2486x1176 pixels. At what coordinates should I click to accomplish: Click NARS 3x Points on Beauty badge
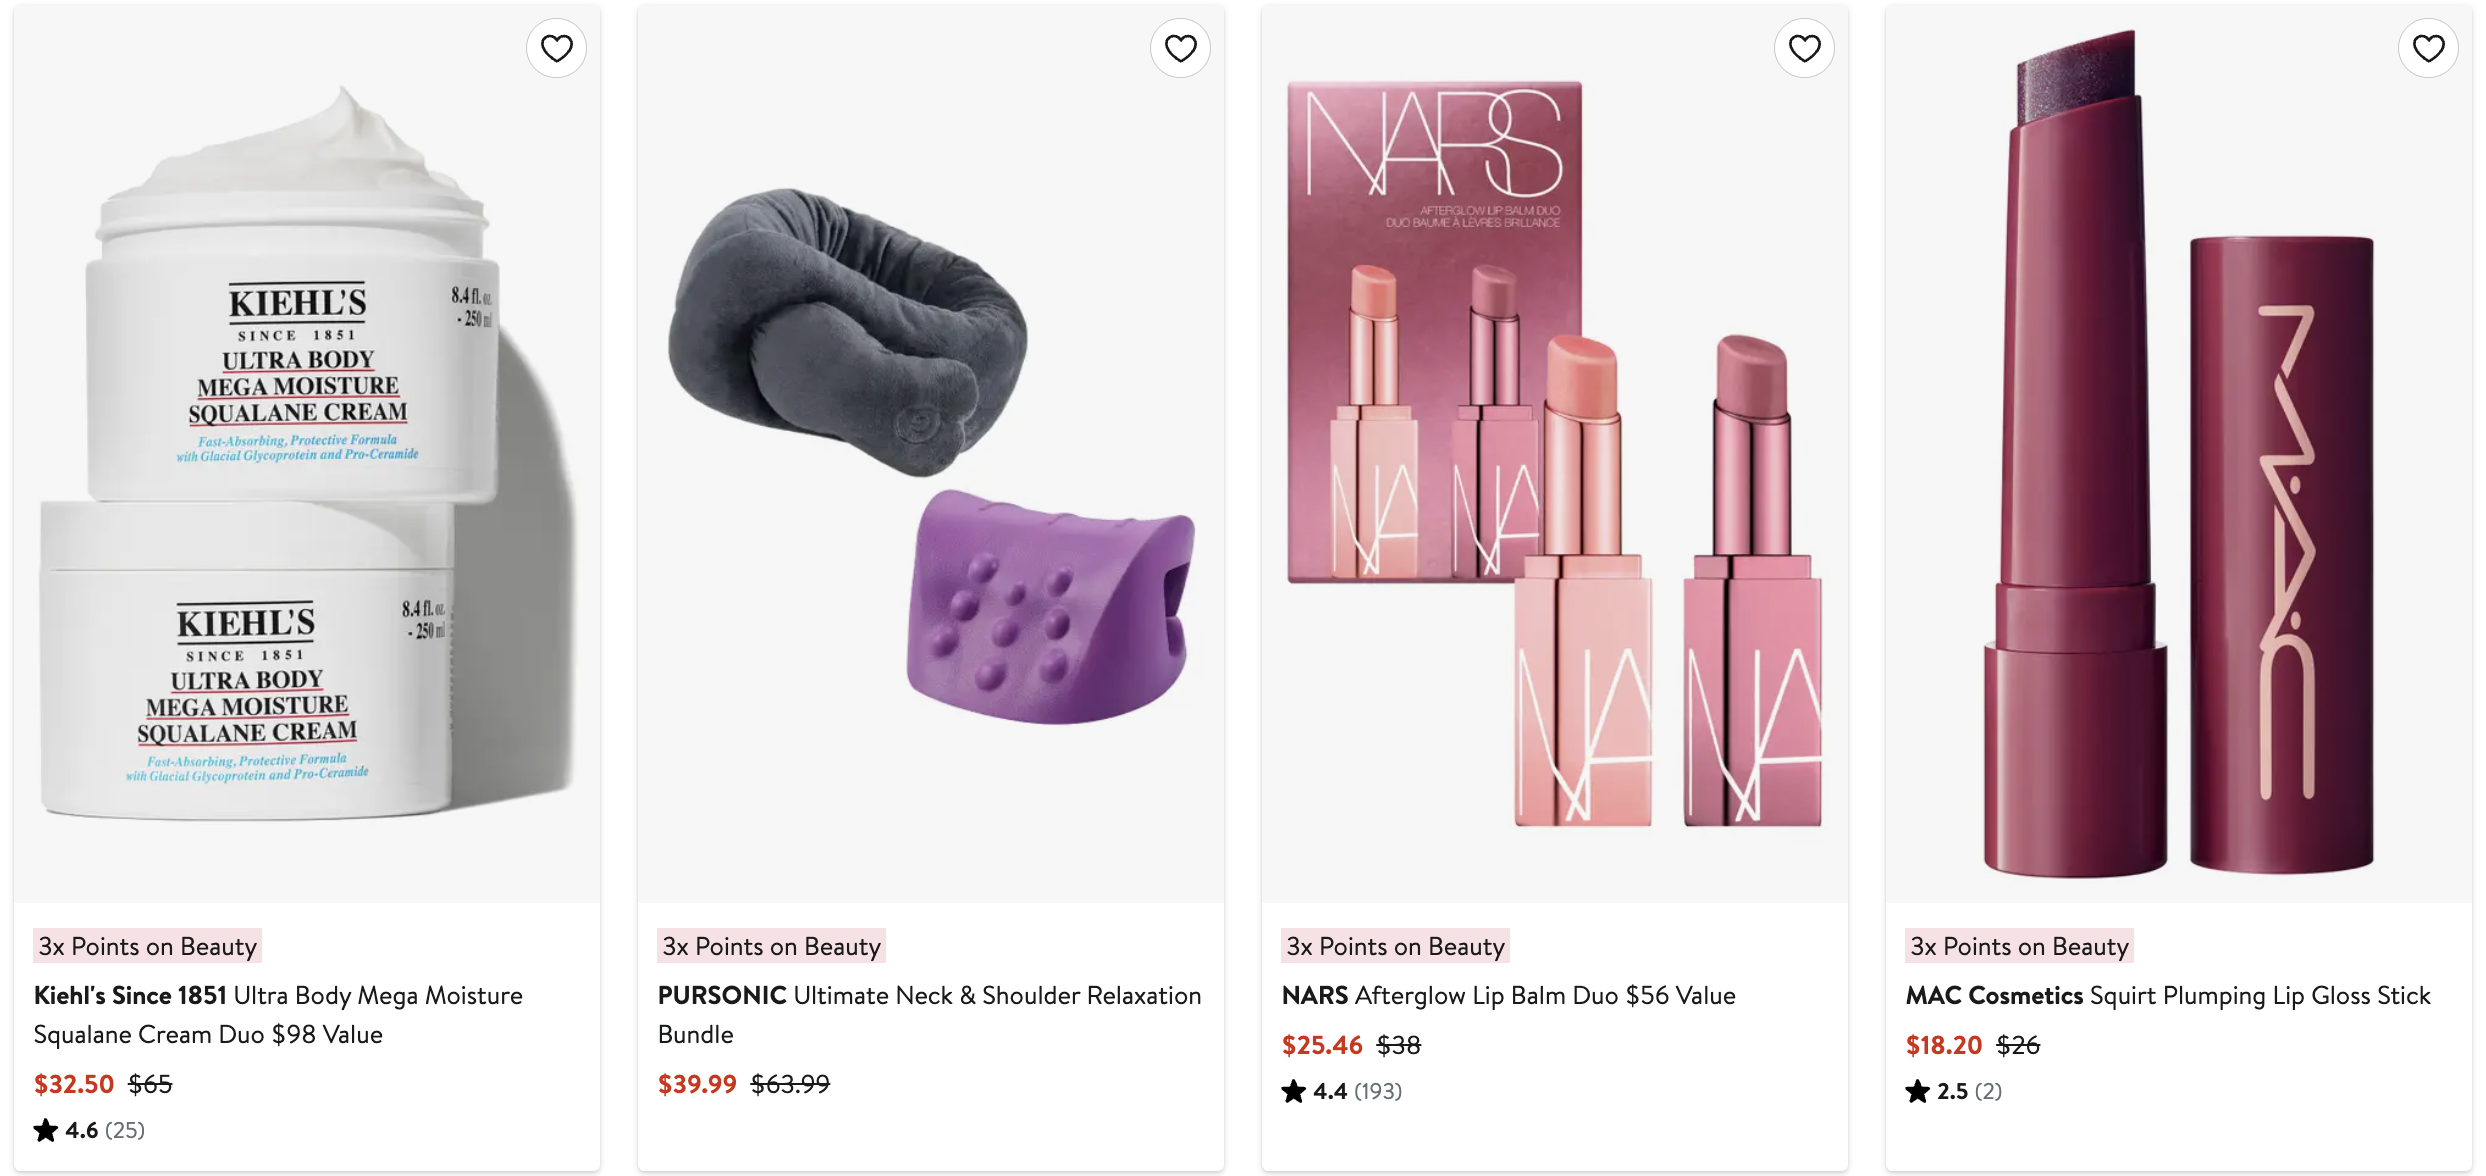pos(1396,946)
